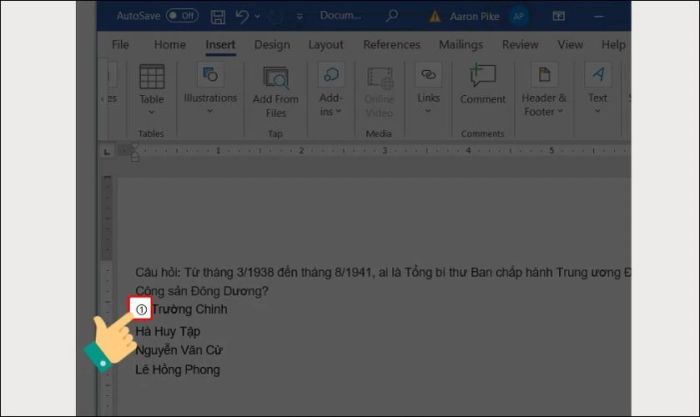This screenshot has height=417, width=700.
Task: Switch to the Home tab
Action: [170, 45]
